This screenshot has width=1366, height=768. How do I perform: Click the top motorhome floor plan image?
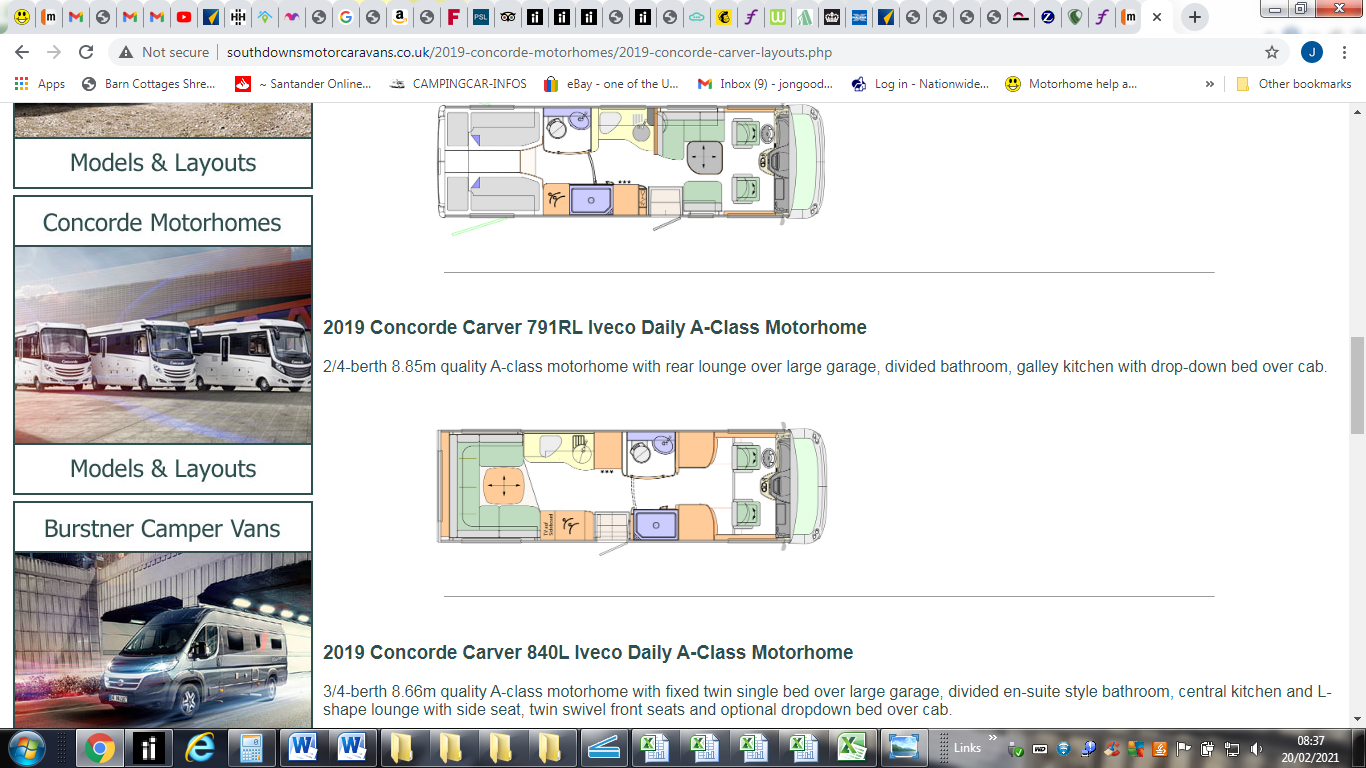(x=632, y=168)
